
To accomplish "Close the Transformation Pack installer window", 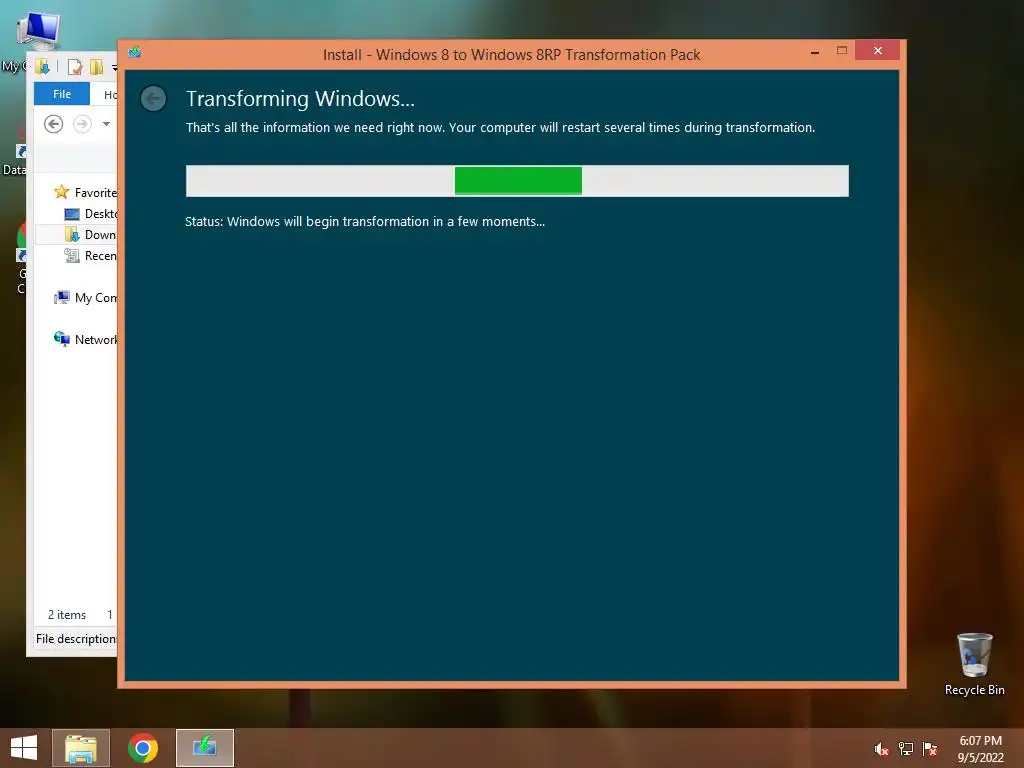I will 878,51.
